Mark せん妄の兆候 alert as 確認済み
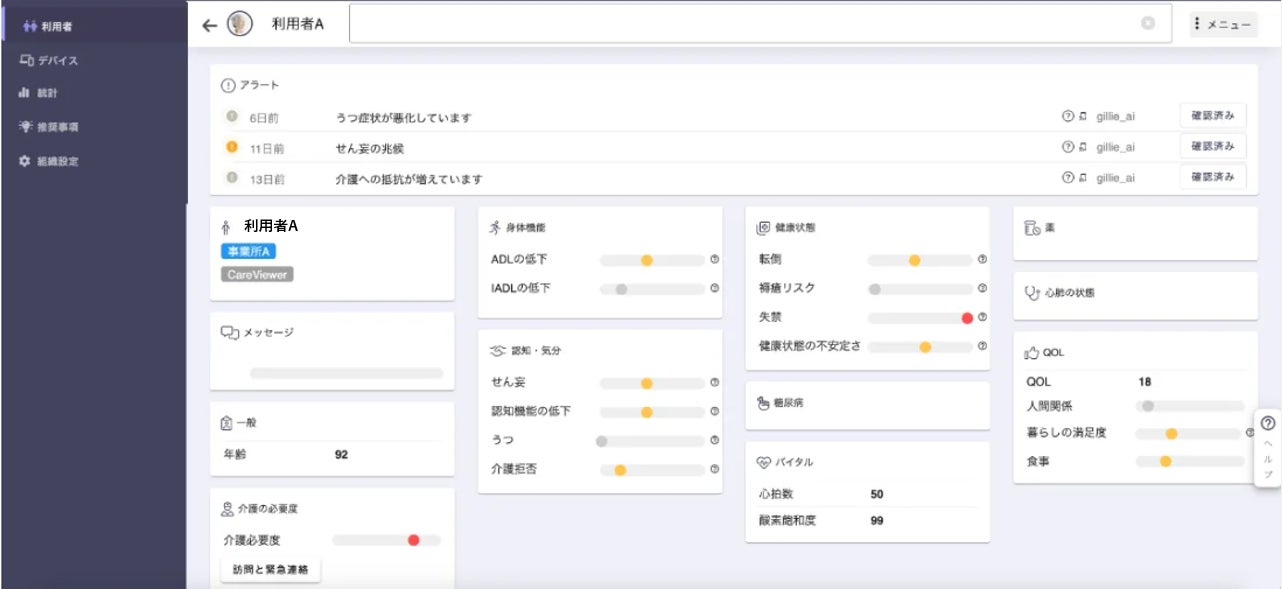Image resolution: width=1282 pixels, height=589 pixels. coord(1213,147)
